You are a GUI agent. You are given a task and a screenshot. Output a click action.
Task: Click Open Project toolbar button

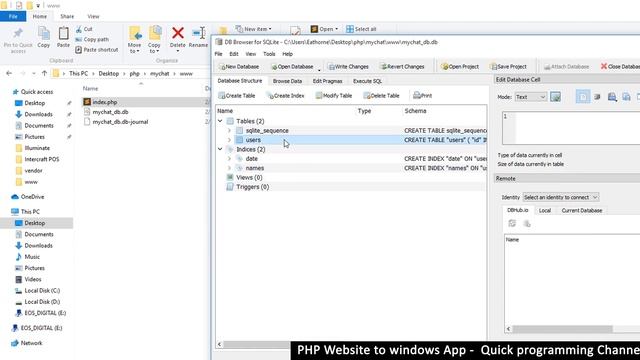(x=460, y=67)
